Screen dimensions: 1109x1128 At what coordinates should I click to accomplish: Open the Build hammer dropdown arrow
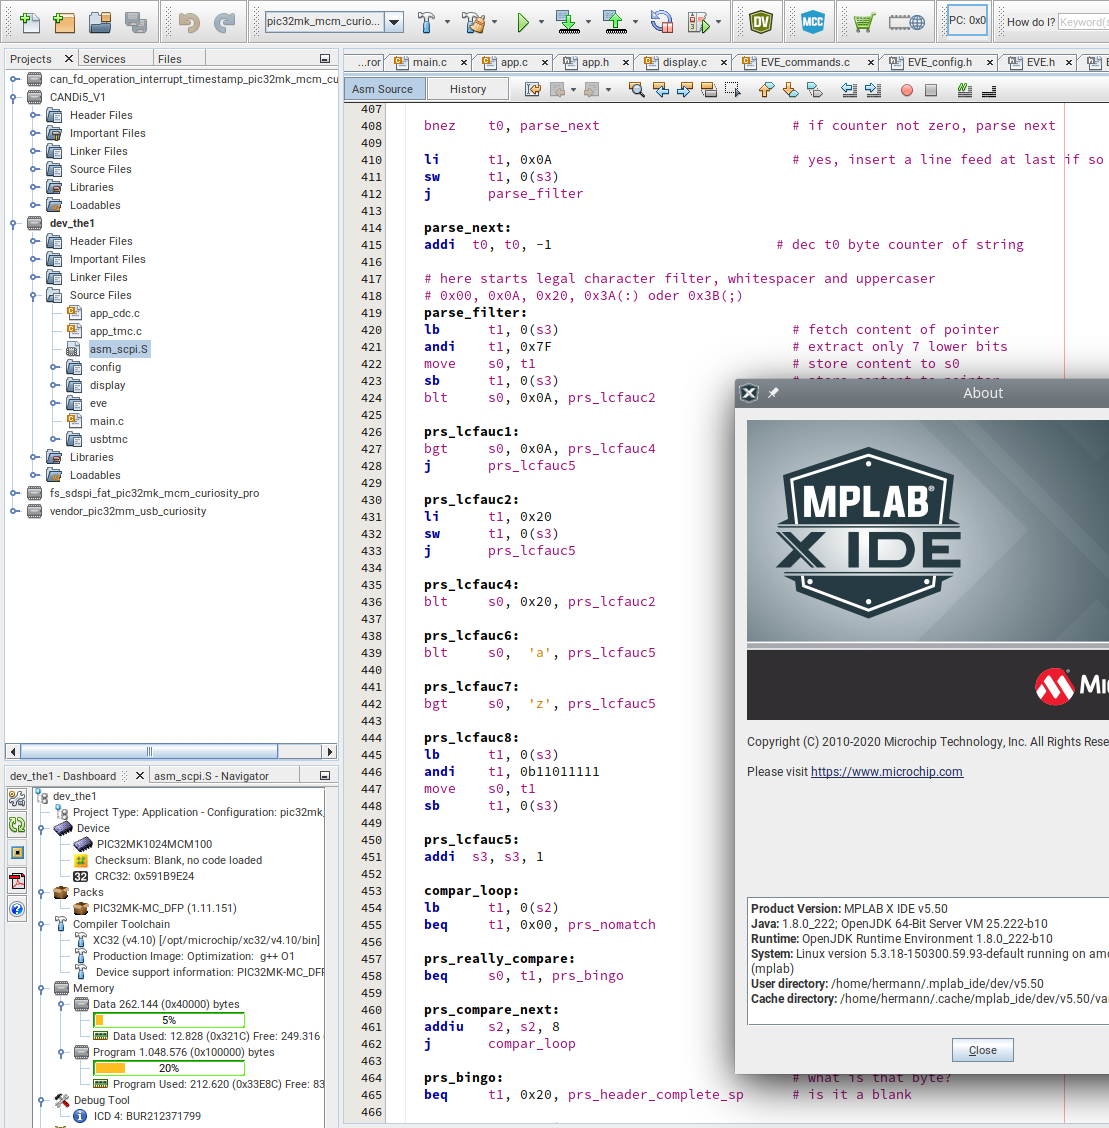click(447, 22)
